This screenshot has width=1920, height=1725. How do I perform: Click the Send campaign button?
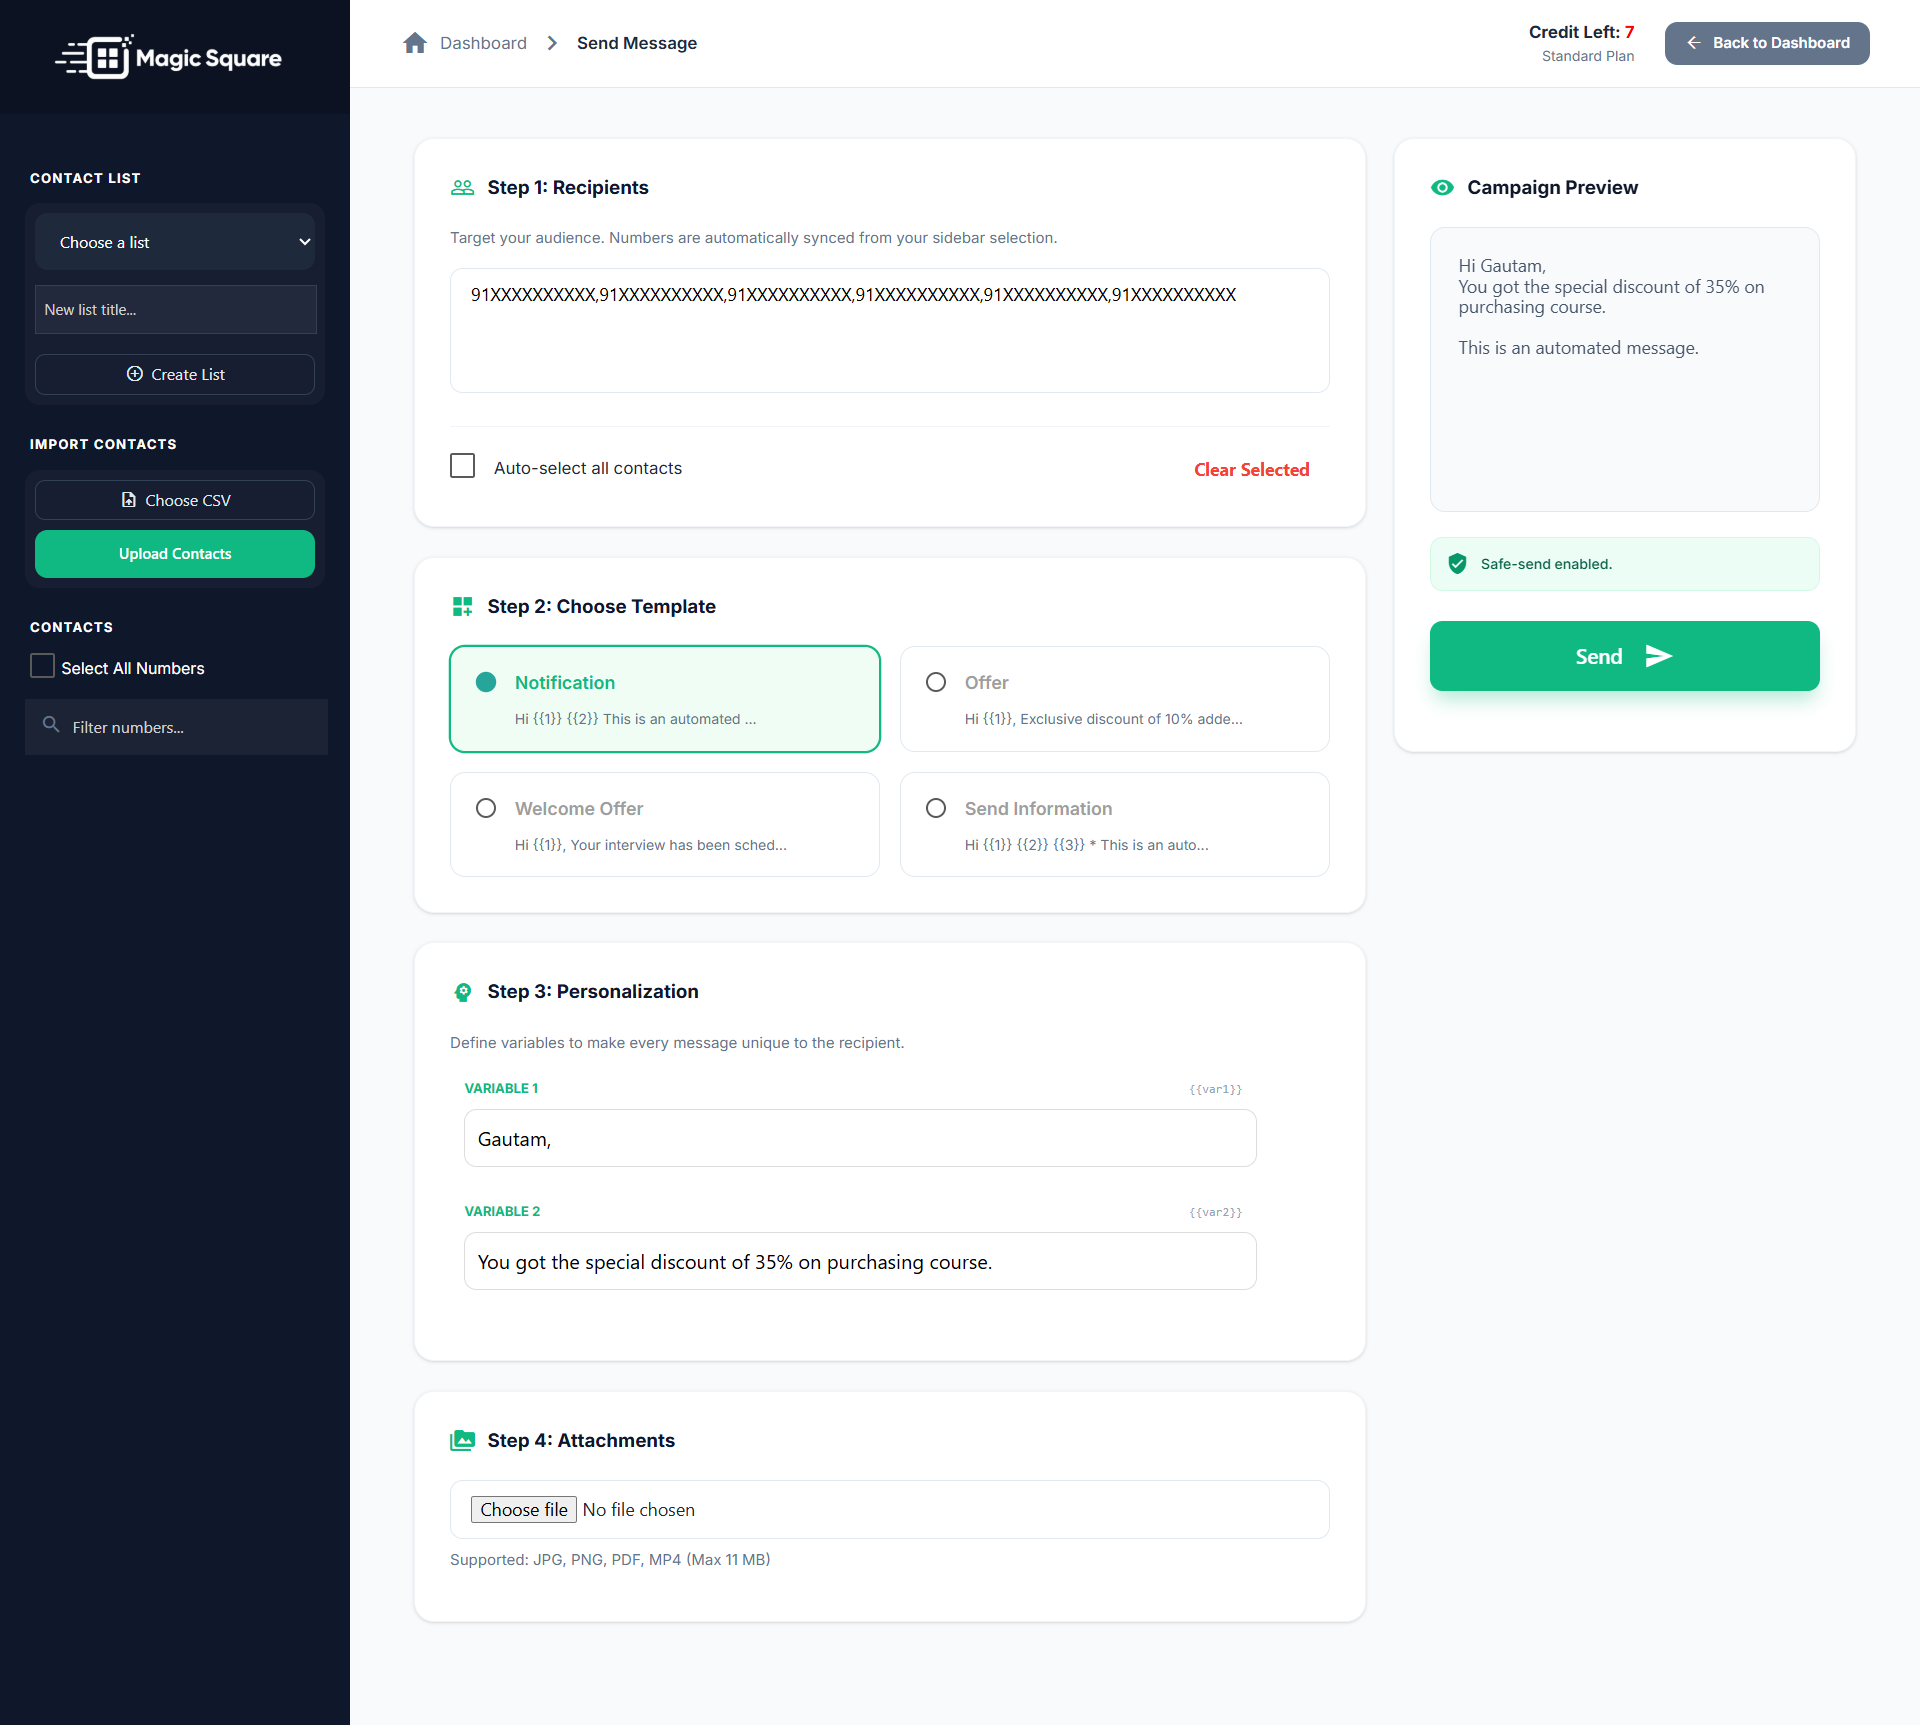tap(1624, 656)
